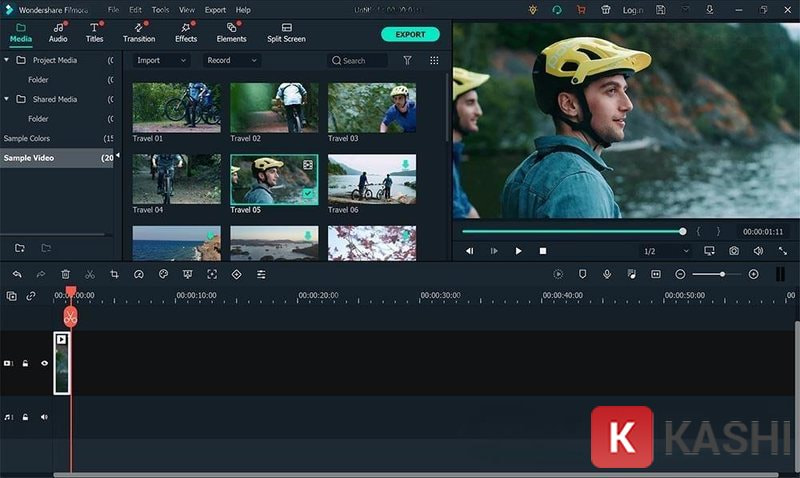Select the crop tool icon
800x478 pixels.
114,274
